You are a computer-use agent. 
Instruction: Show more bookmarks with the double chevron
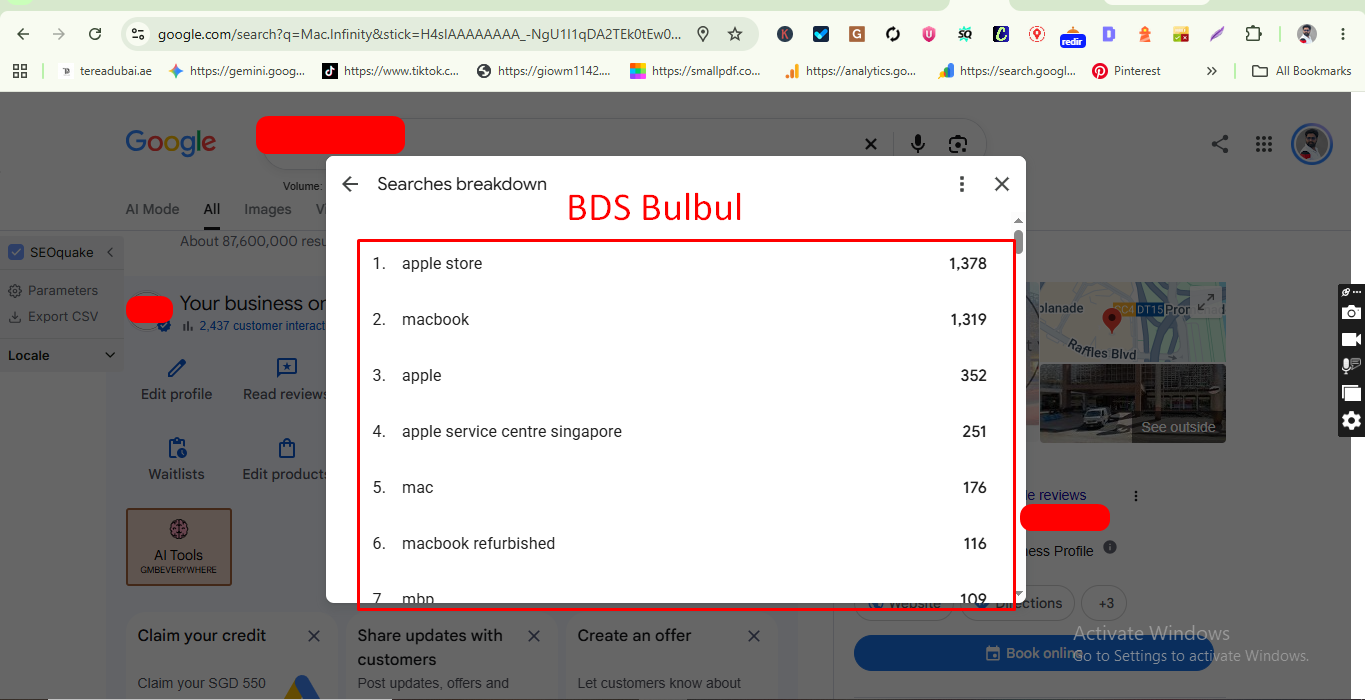pos(1212,71)
